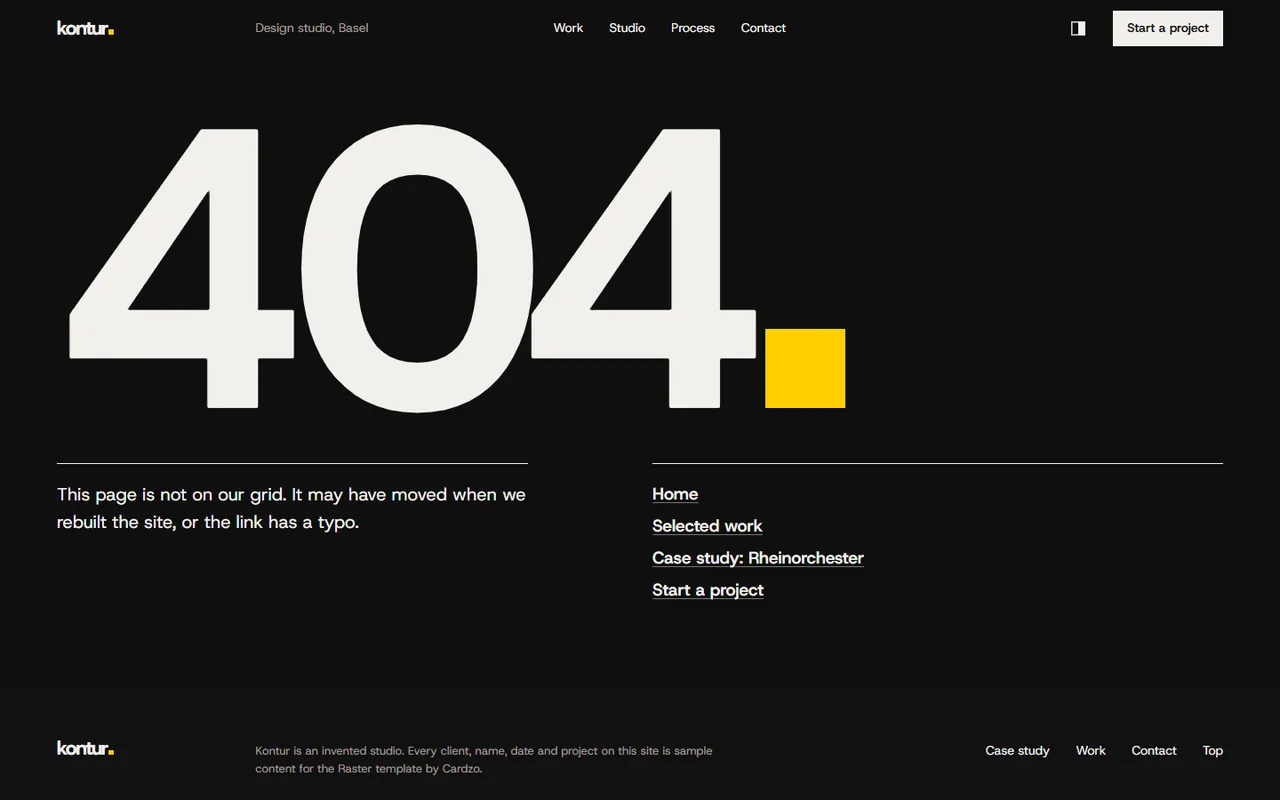Click the footer "Kontur is an invented studio" note
The height and width of the screenshot is (800, 1280).
484,759
